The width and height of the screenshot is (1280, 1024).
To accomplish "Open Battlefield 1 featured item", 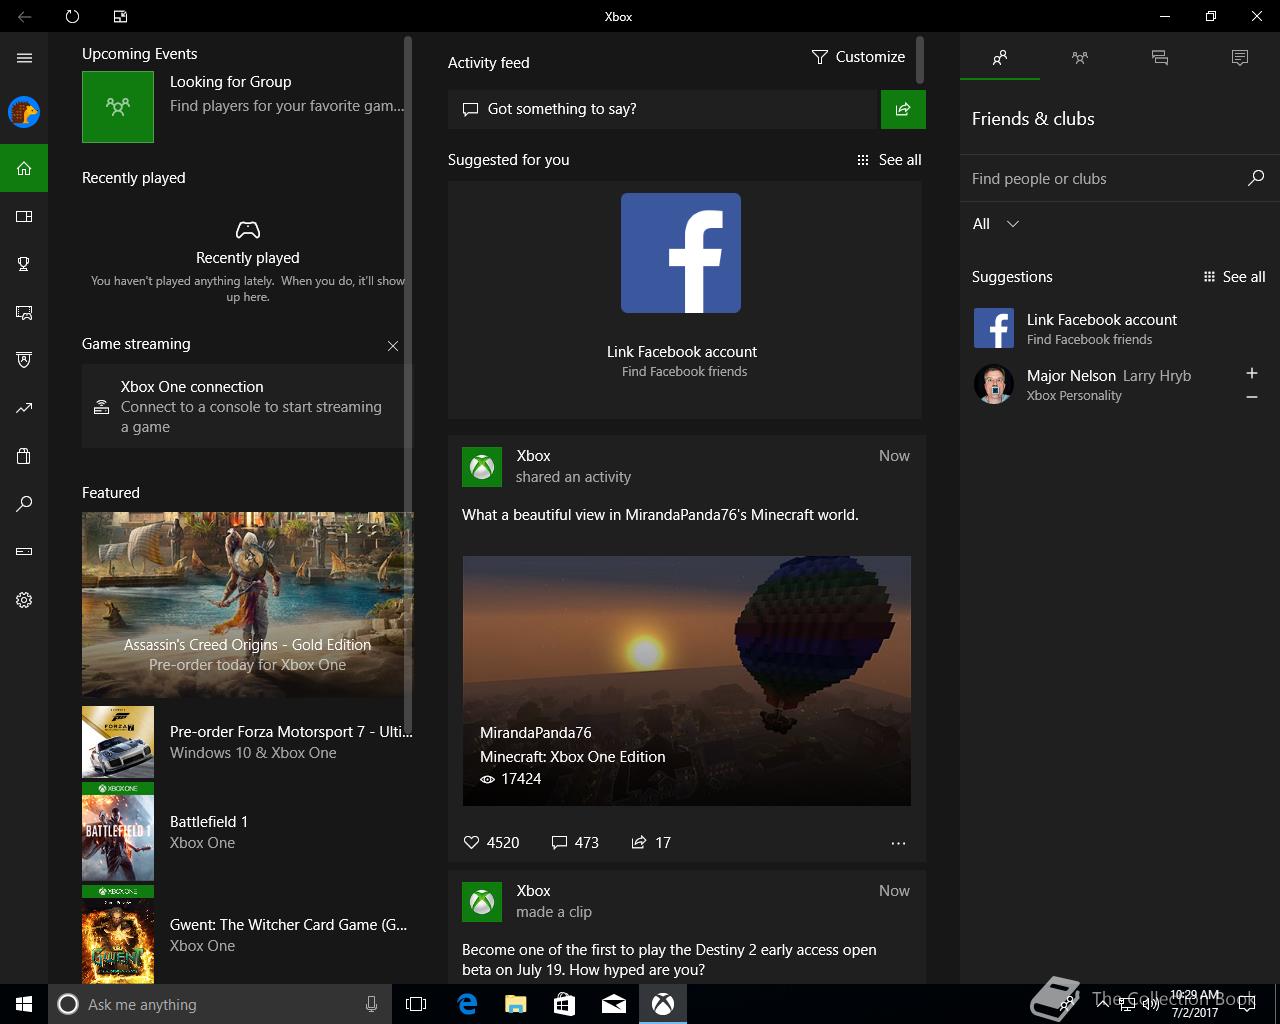I will 247,832.
